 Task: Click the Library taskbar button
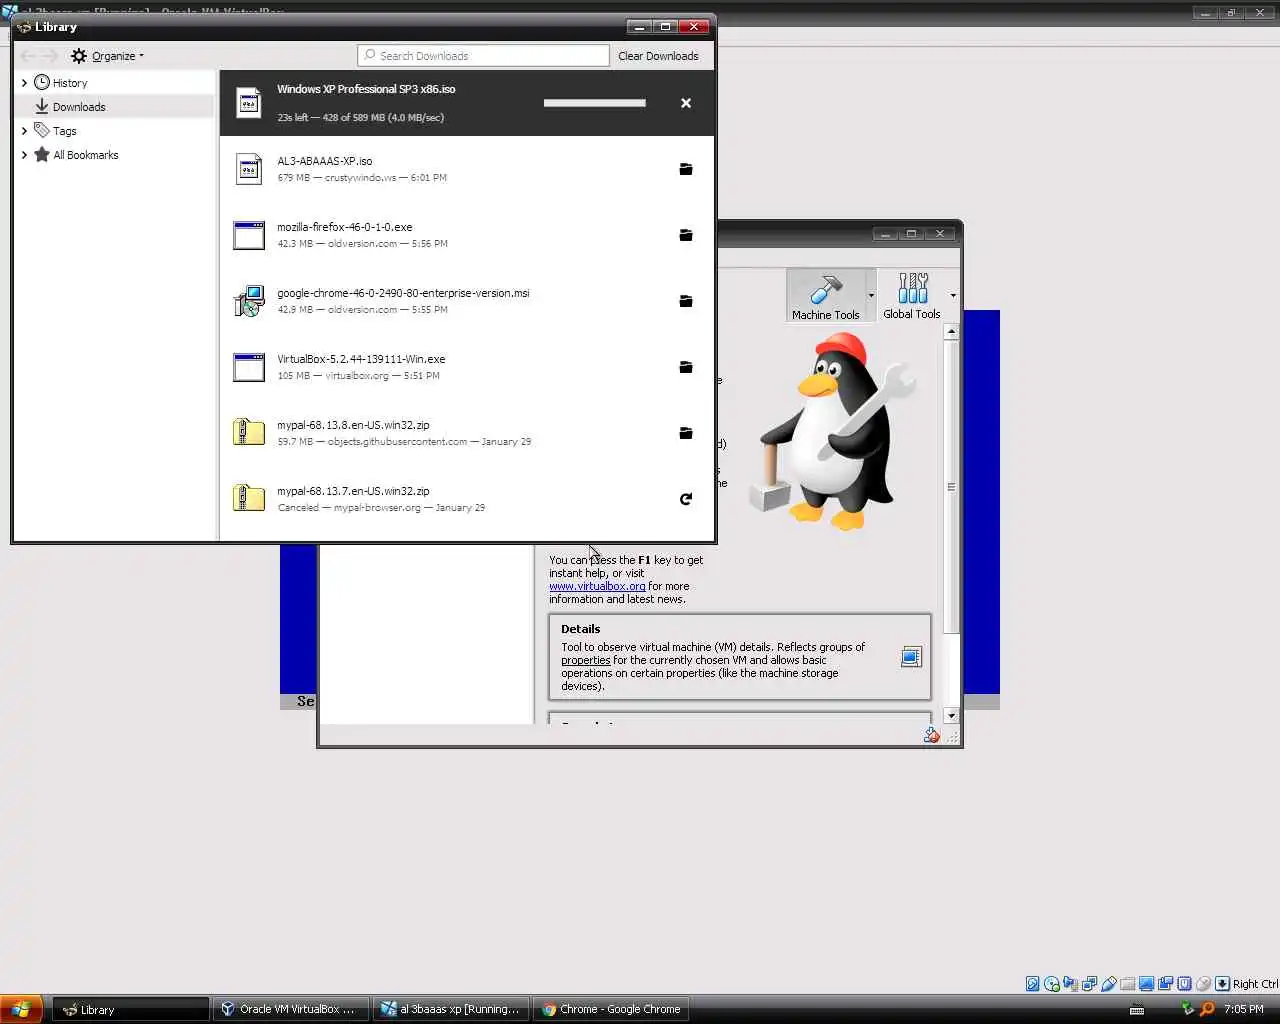130,1009
